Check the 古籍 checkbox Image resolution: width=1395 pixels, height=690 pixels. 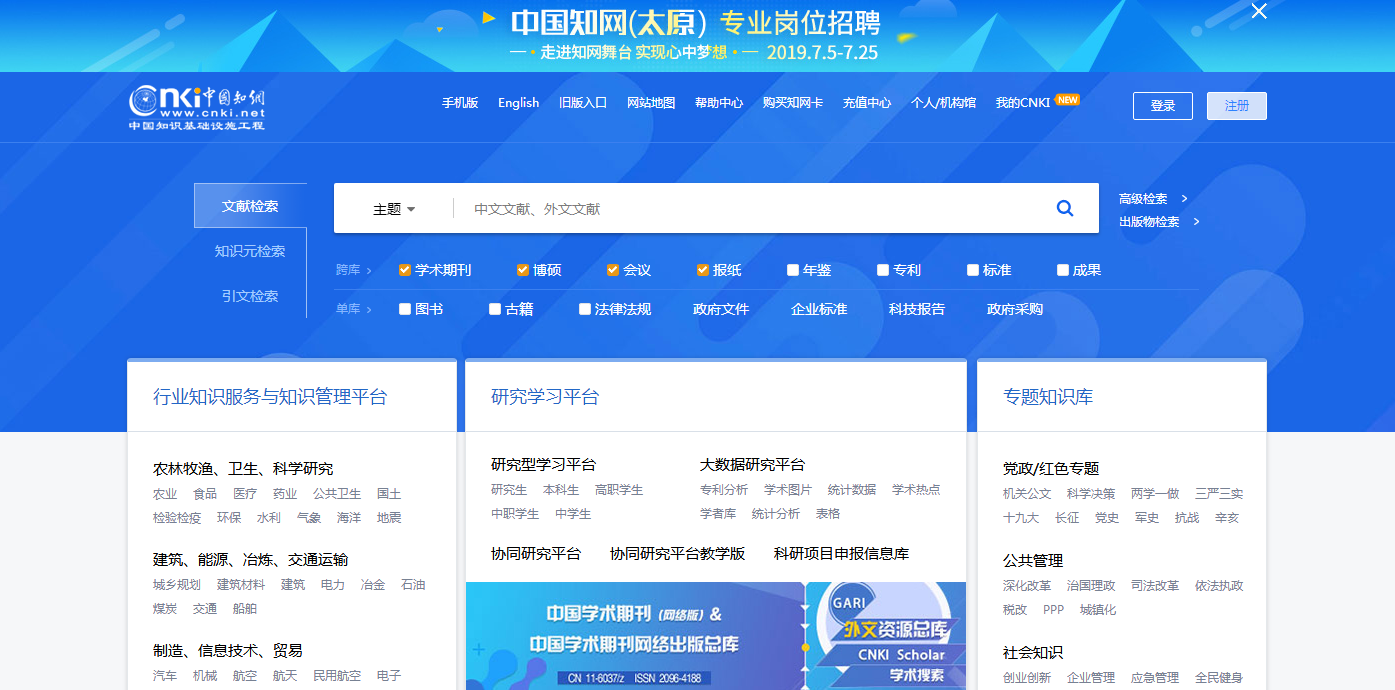(x=495, y=309)
